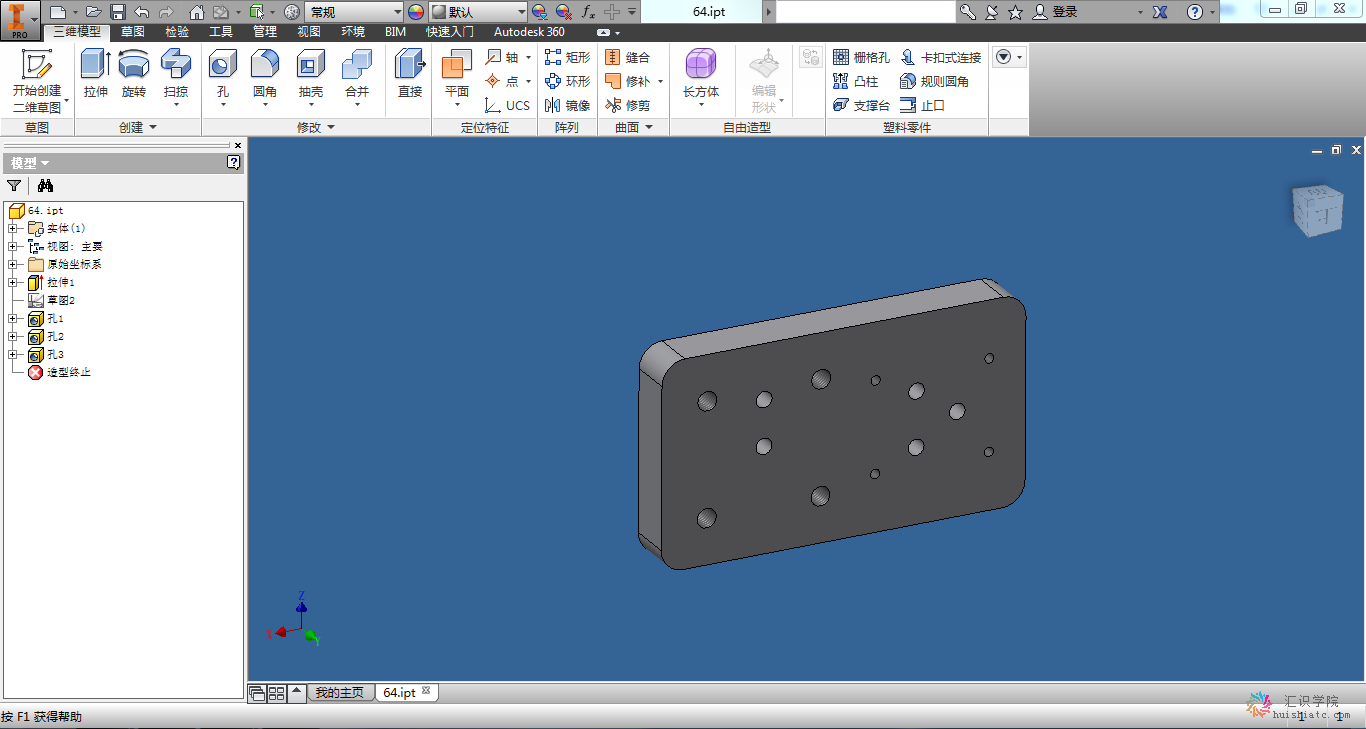Create a work Point (点)

[x=504, y=81]
